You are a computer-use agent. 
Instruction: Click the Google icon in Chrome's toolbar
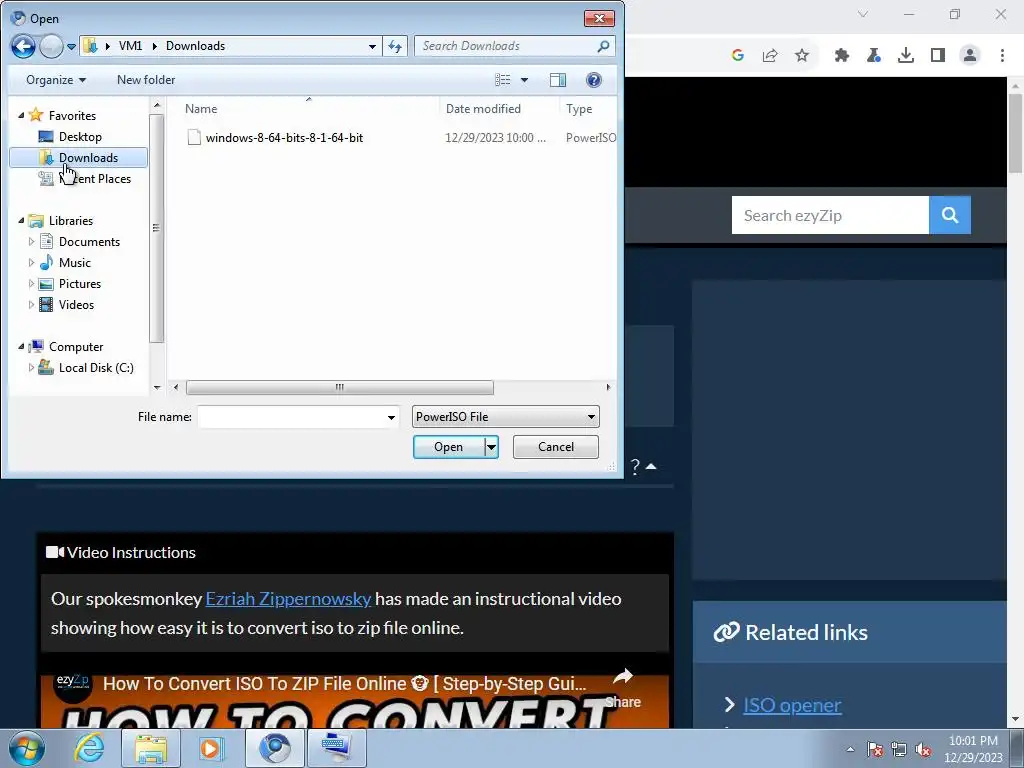[x=738, y=56]
